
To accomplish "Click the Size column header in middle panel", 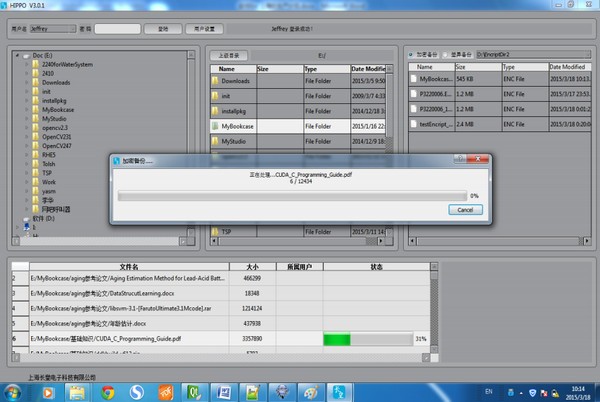I will pyautogui.click(x=278, y=69).
